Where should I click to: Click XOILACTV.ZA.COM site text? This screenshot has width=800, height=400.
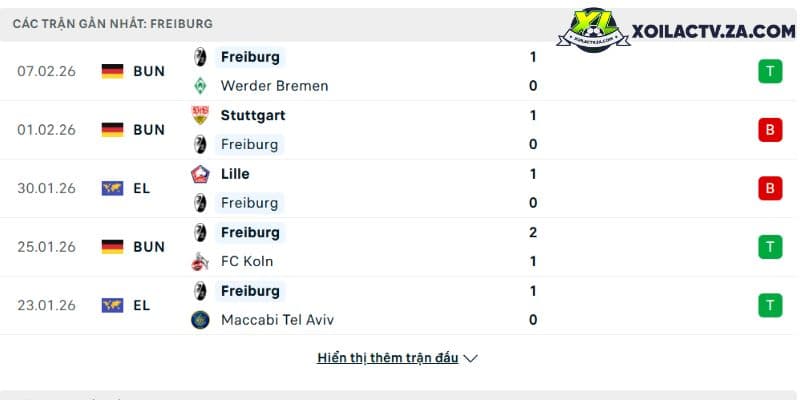(713, 32)
